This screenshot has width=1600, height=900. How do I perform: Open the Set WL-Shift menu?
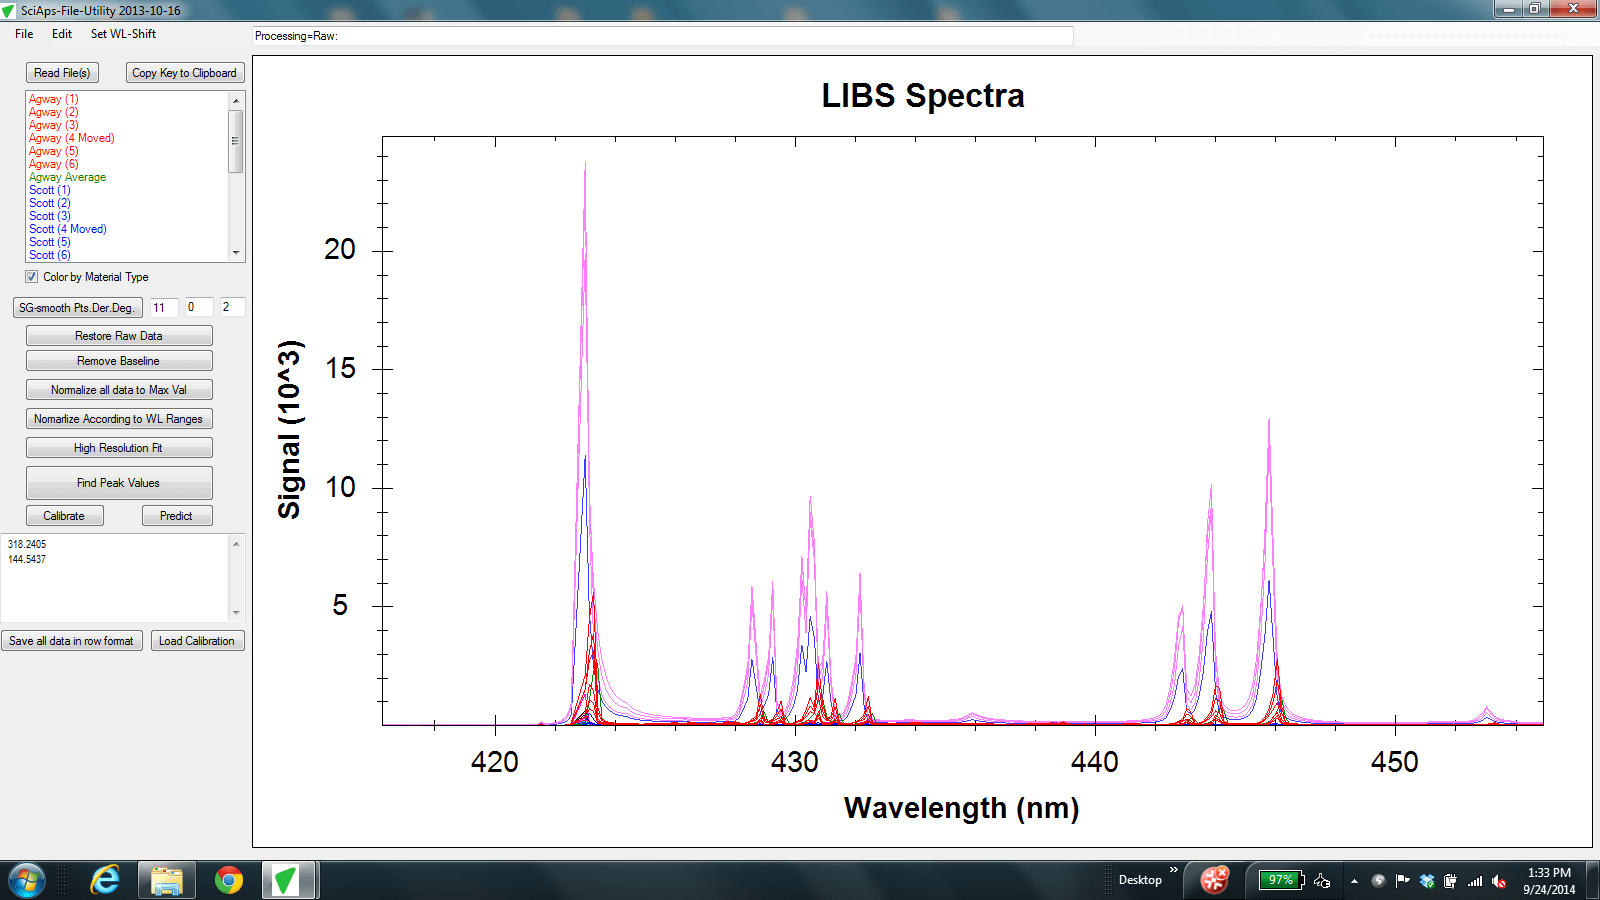click(x=123, y=34)
